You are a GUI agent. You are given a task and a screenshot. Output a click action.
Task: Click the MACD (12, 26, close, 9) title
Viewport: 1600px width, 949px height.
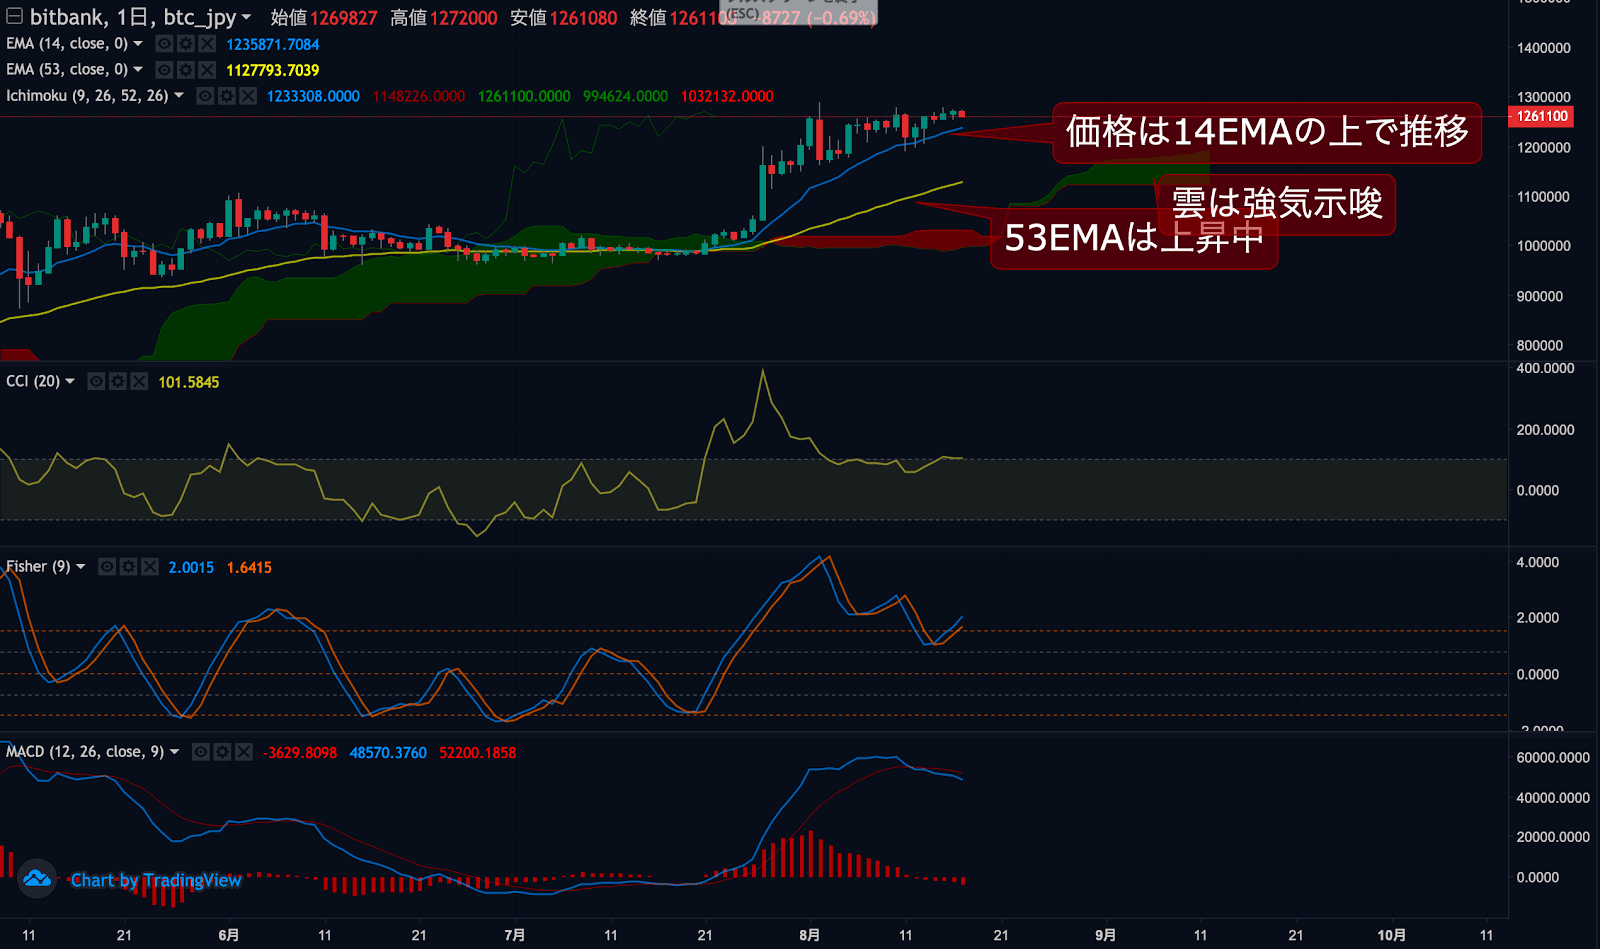pyautogui.click(x=84, y=752)
